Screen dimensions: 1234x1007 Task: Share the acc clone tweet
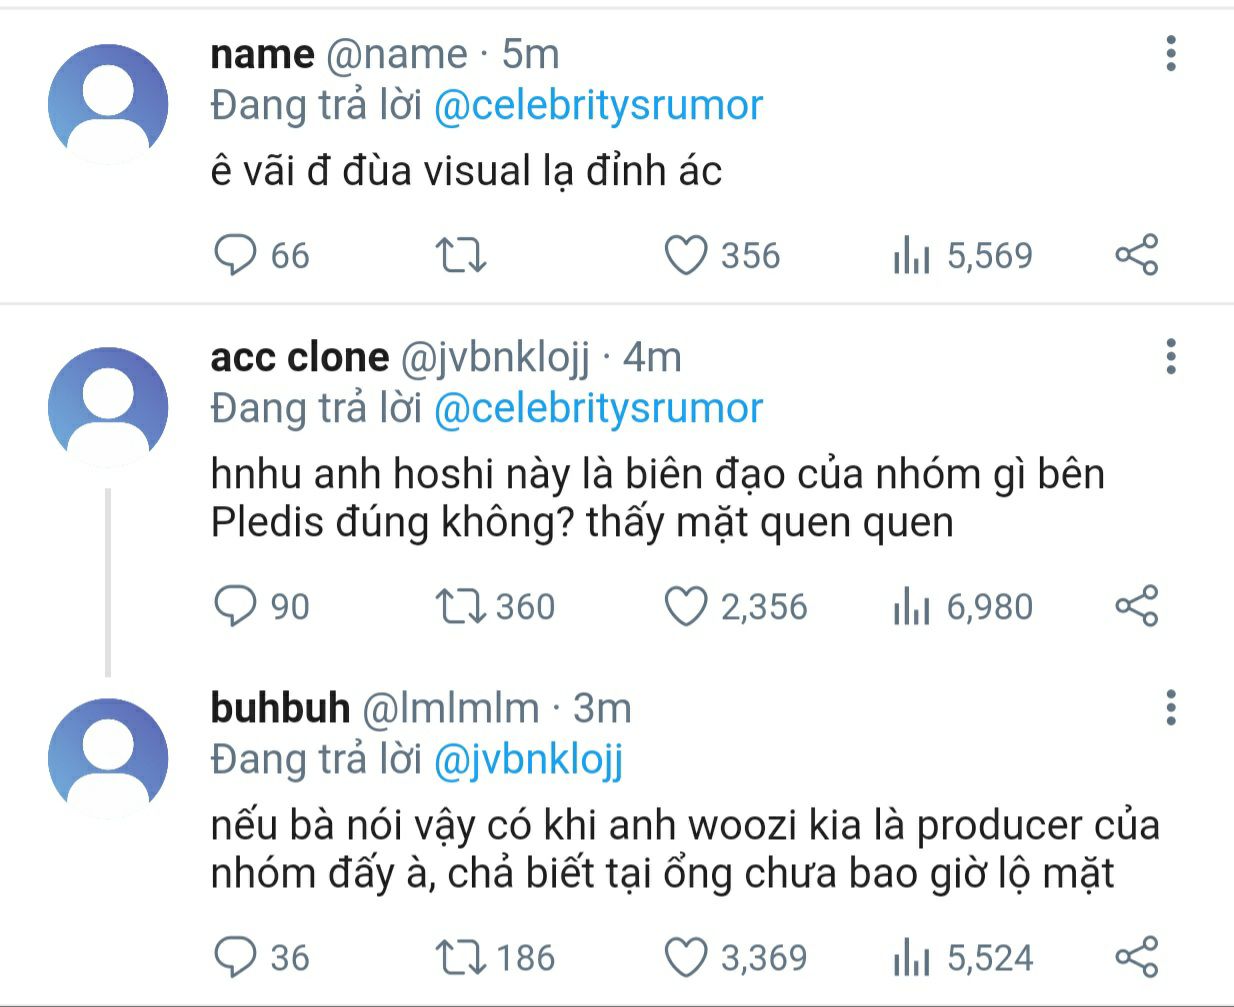[x=1137, y=607]
